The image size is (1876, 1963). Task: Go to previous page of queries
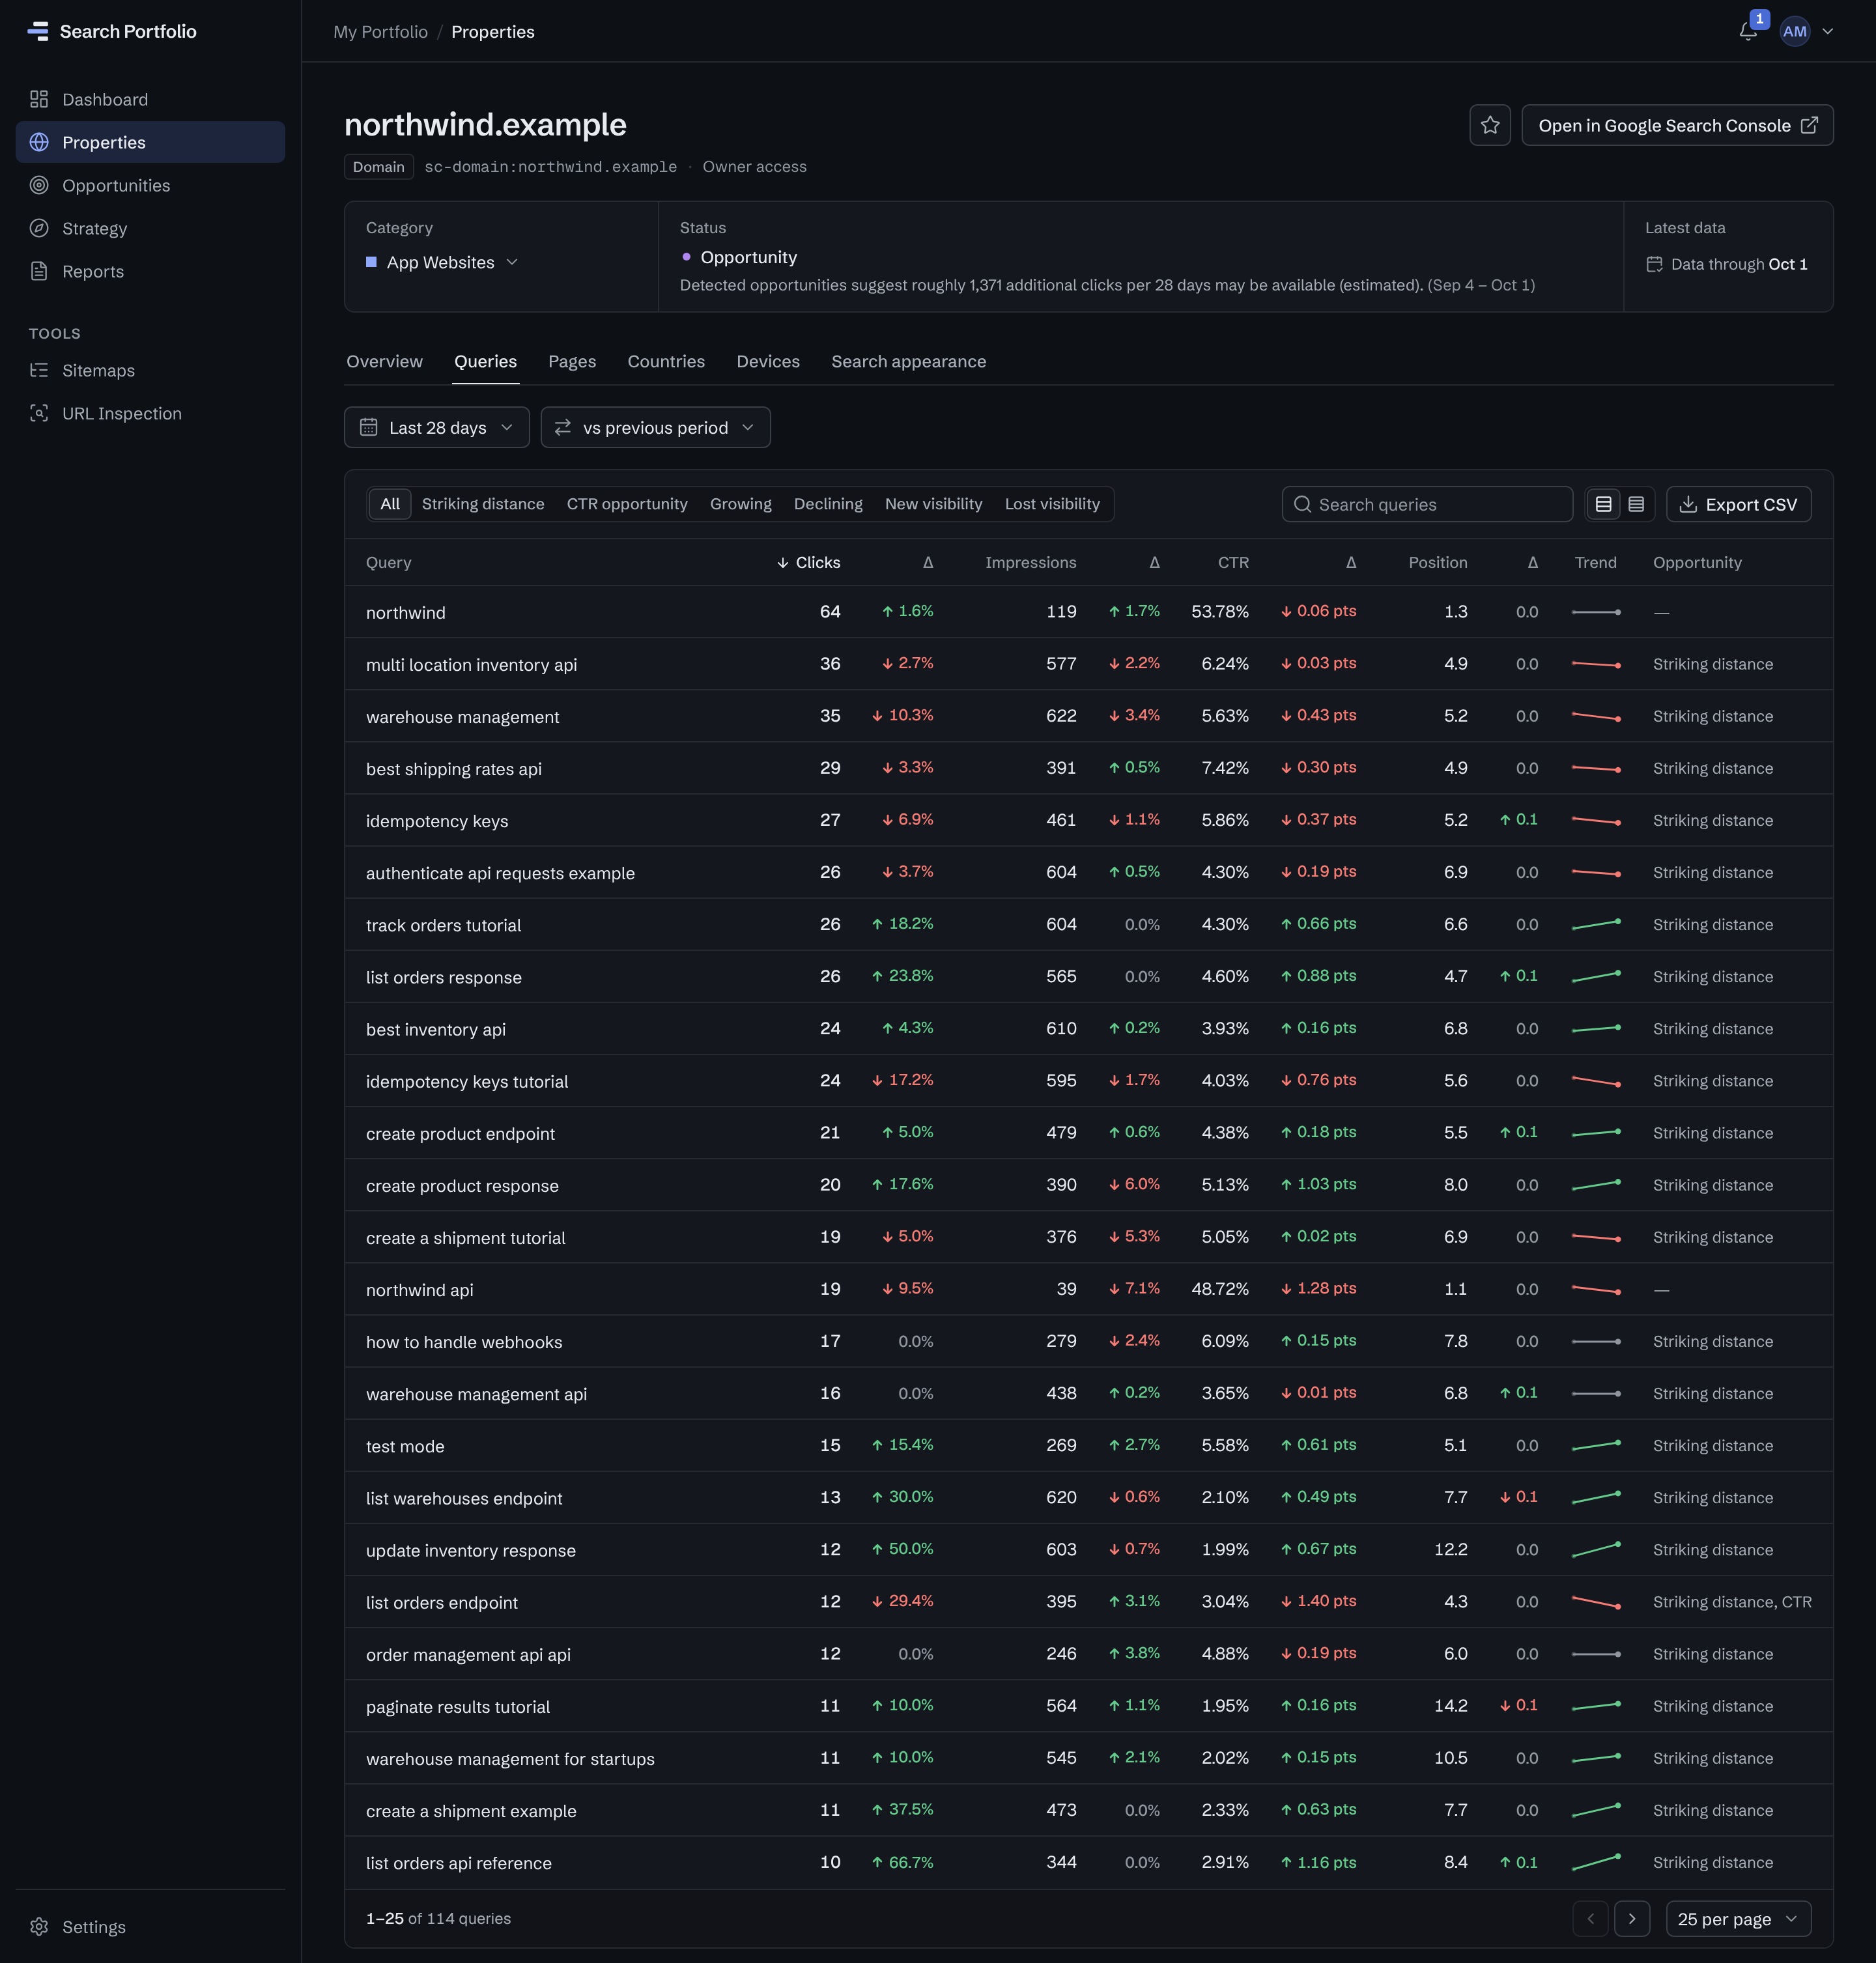(x=1590, y=1918)
